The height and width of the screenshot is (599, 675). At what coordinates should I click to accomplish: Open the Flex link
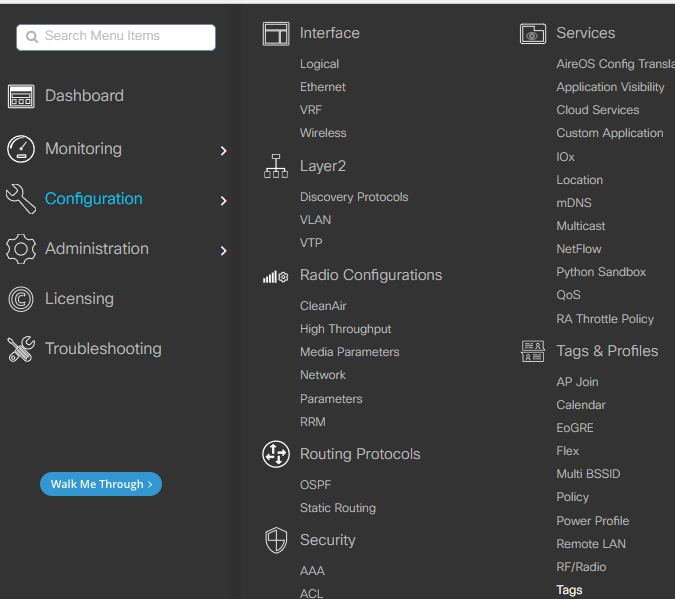tap(568, 451)
